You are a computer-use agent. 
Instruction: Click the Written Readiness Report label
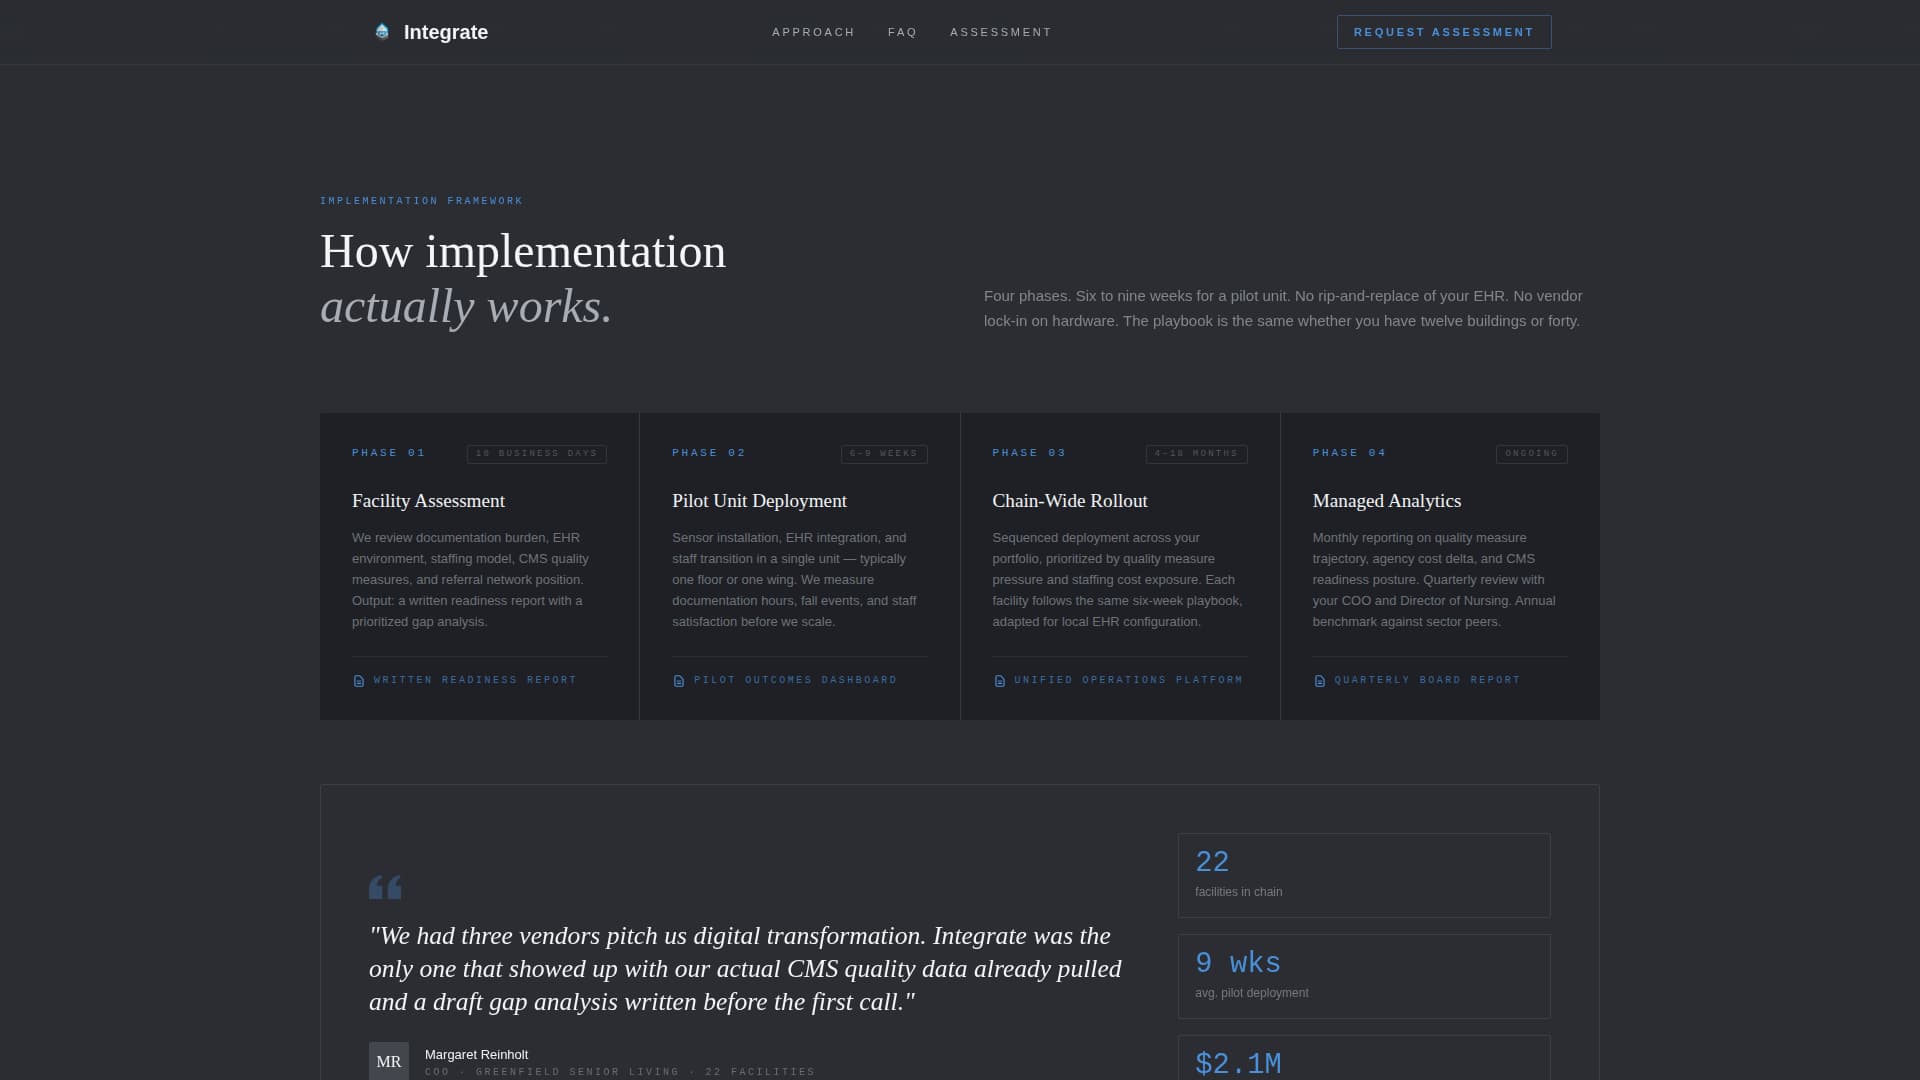pyautogui.click(x=475, y=680)
